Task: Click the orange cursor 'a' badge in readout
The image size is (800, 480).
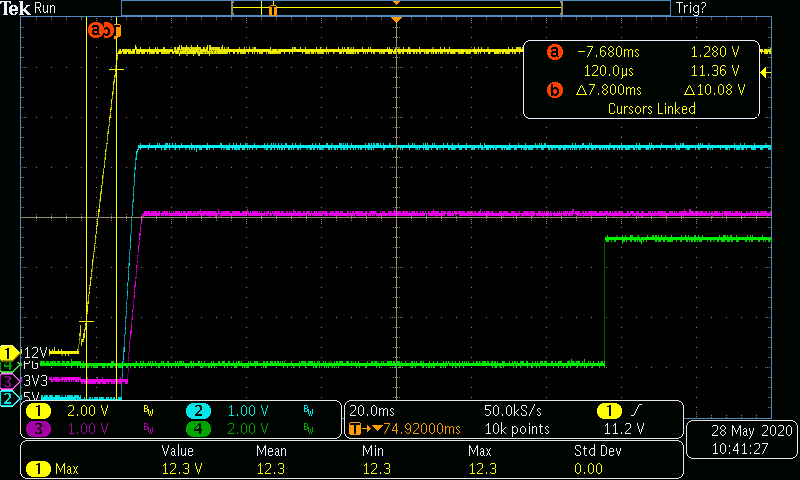Action: tap(555, 53)
